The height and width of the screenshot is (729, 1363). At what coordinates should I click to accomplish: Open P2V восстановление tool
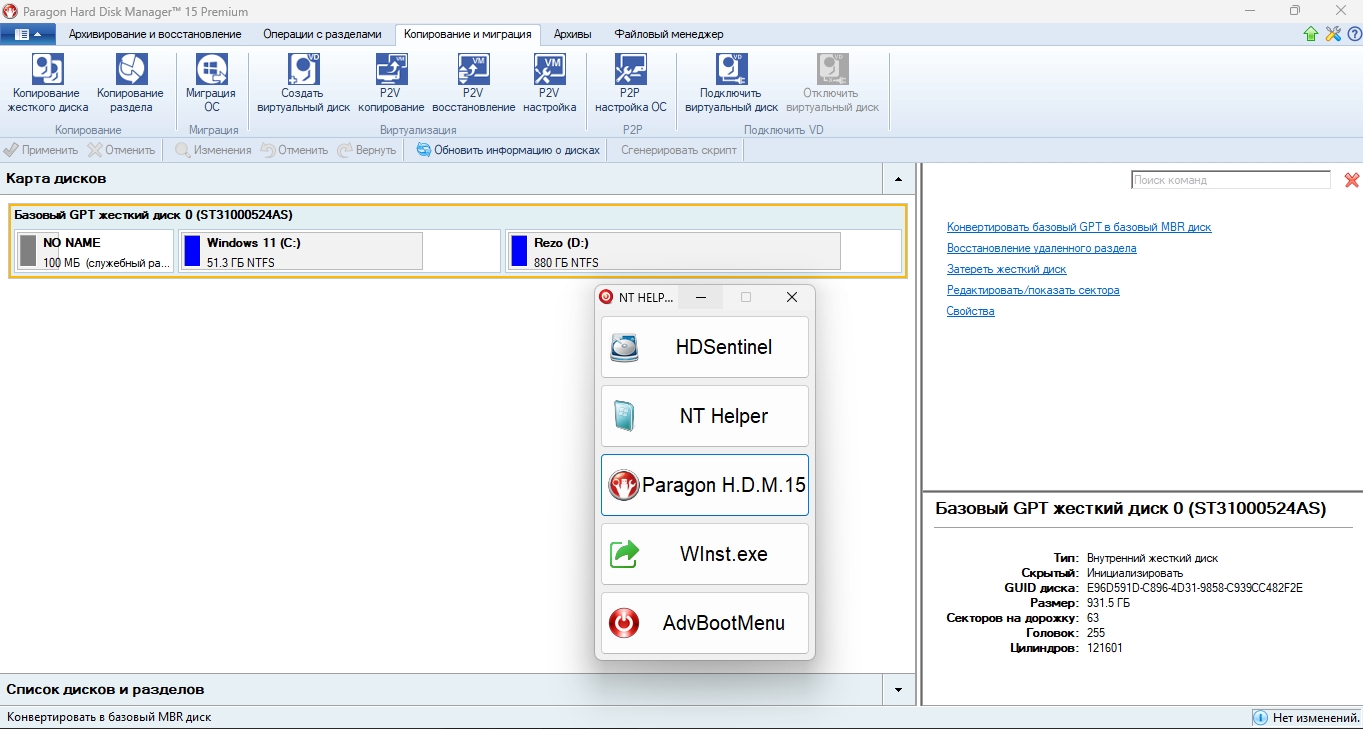(473, 83)
